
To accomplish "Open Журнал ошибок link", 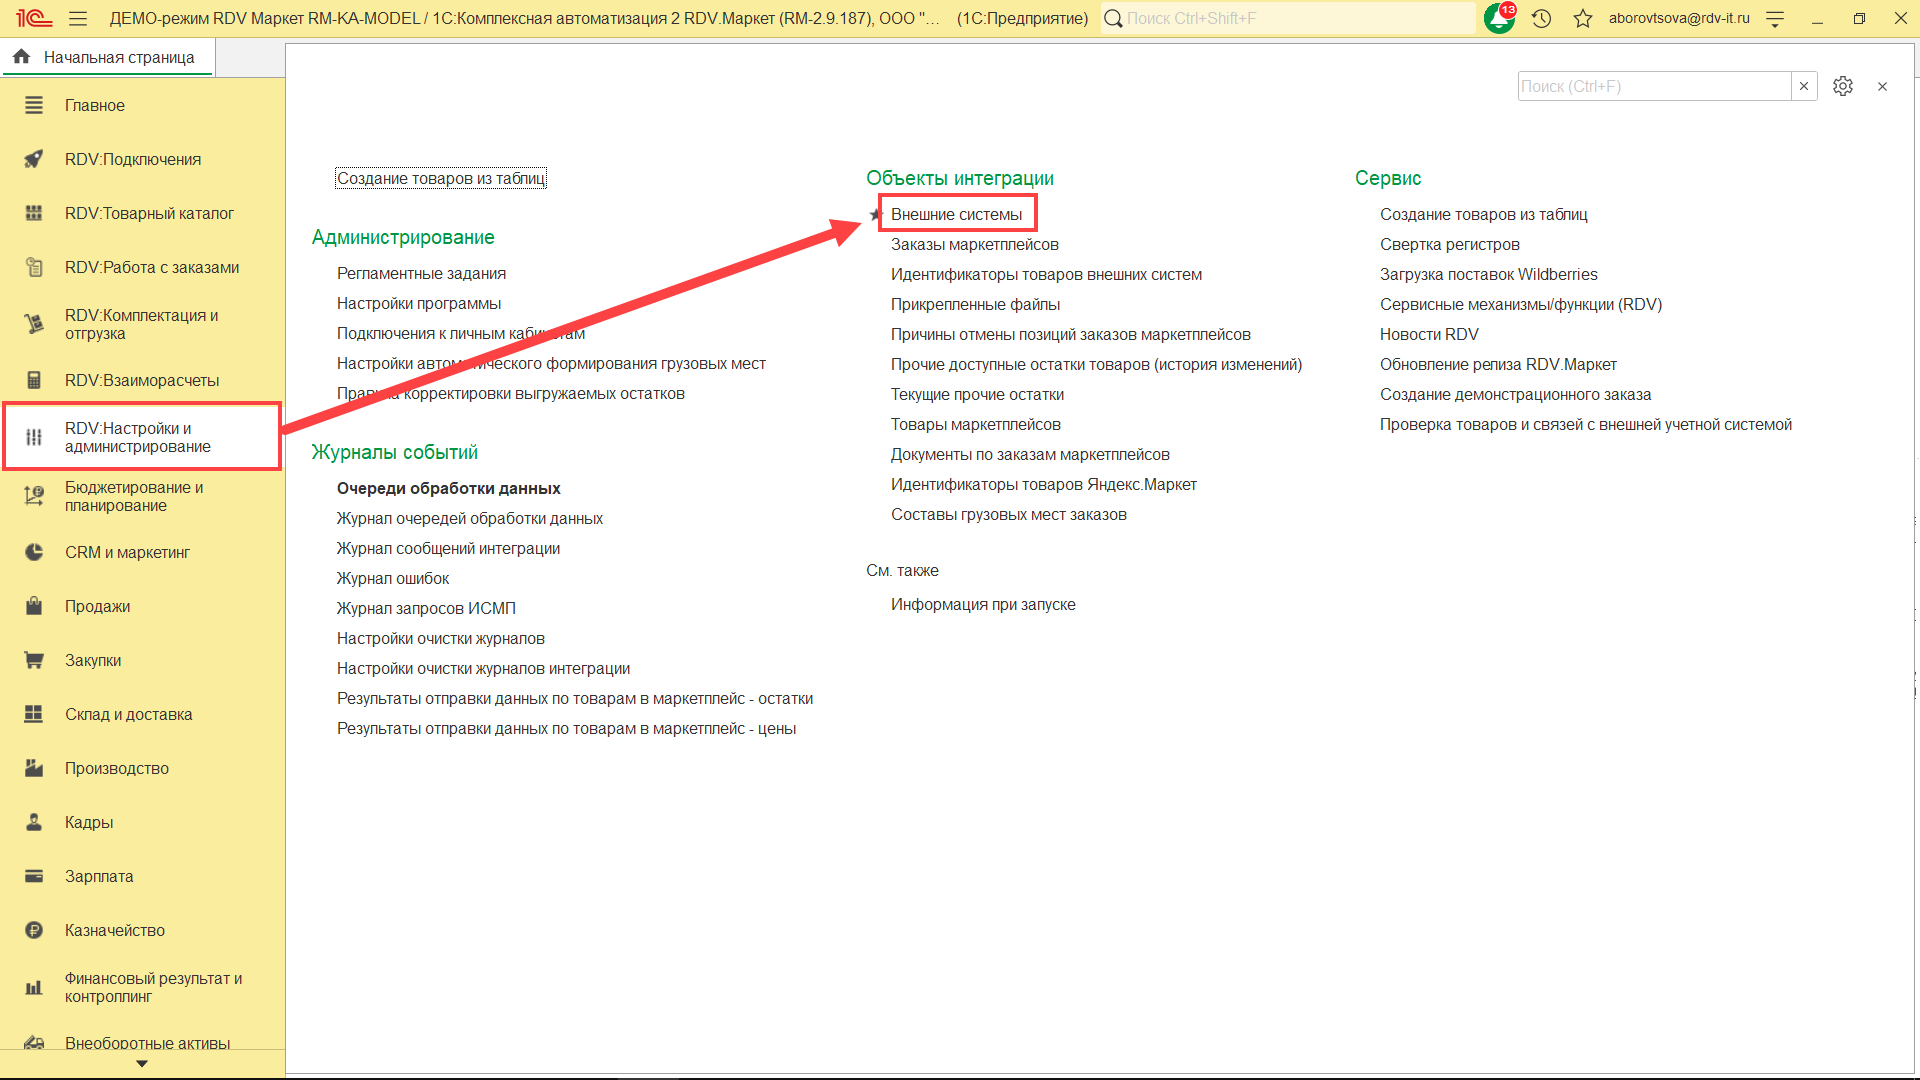I will pyautogui.click(x=393, y=578).
